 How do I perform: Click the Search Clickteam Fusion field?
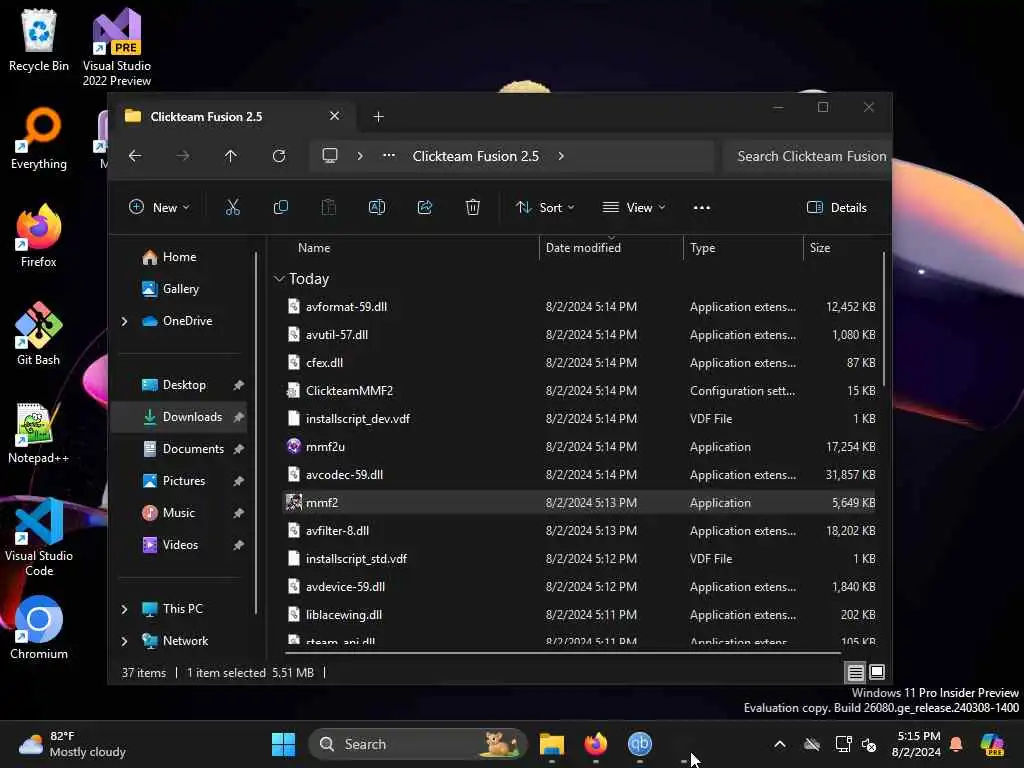point(808,156)
